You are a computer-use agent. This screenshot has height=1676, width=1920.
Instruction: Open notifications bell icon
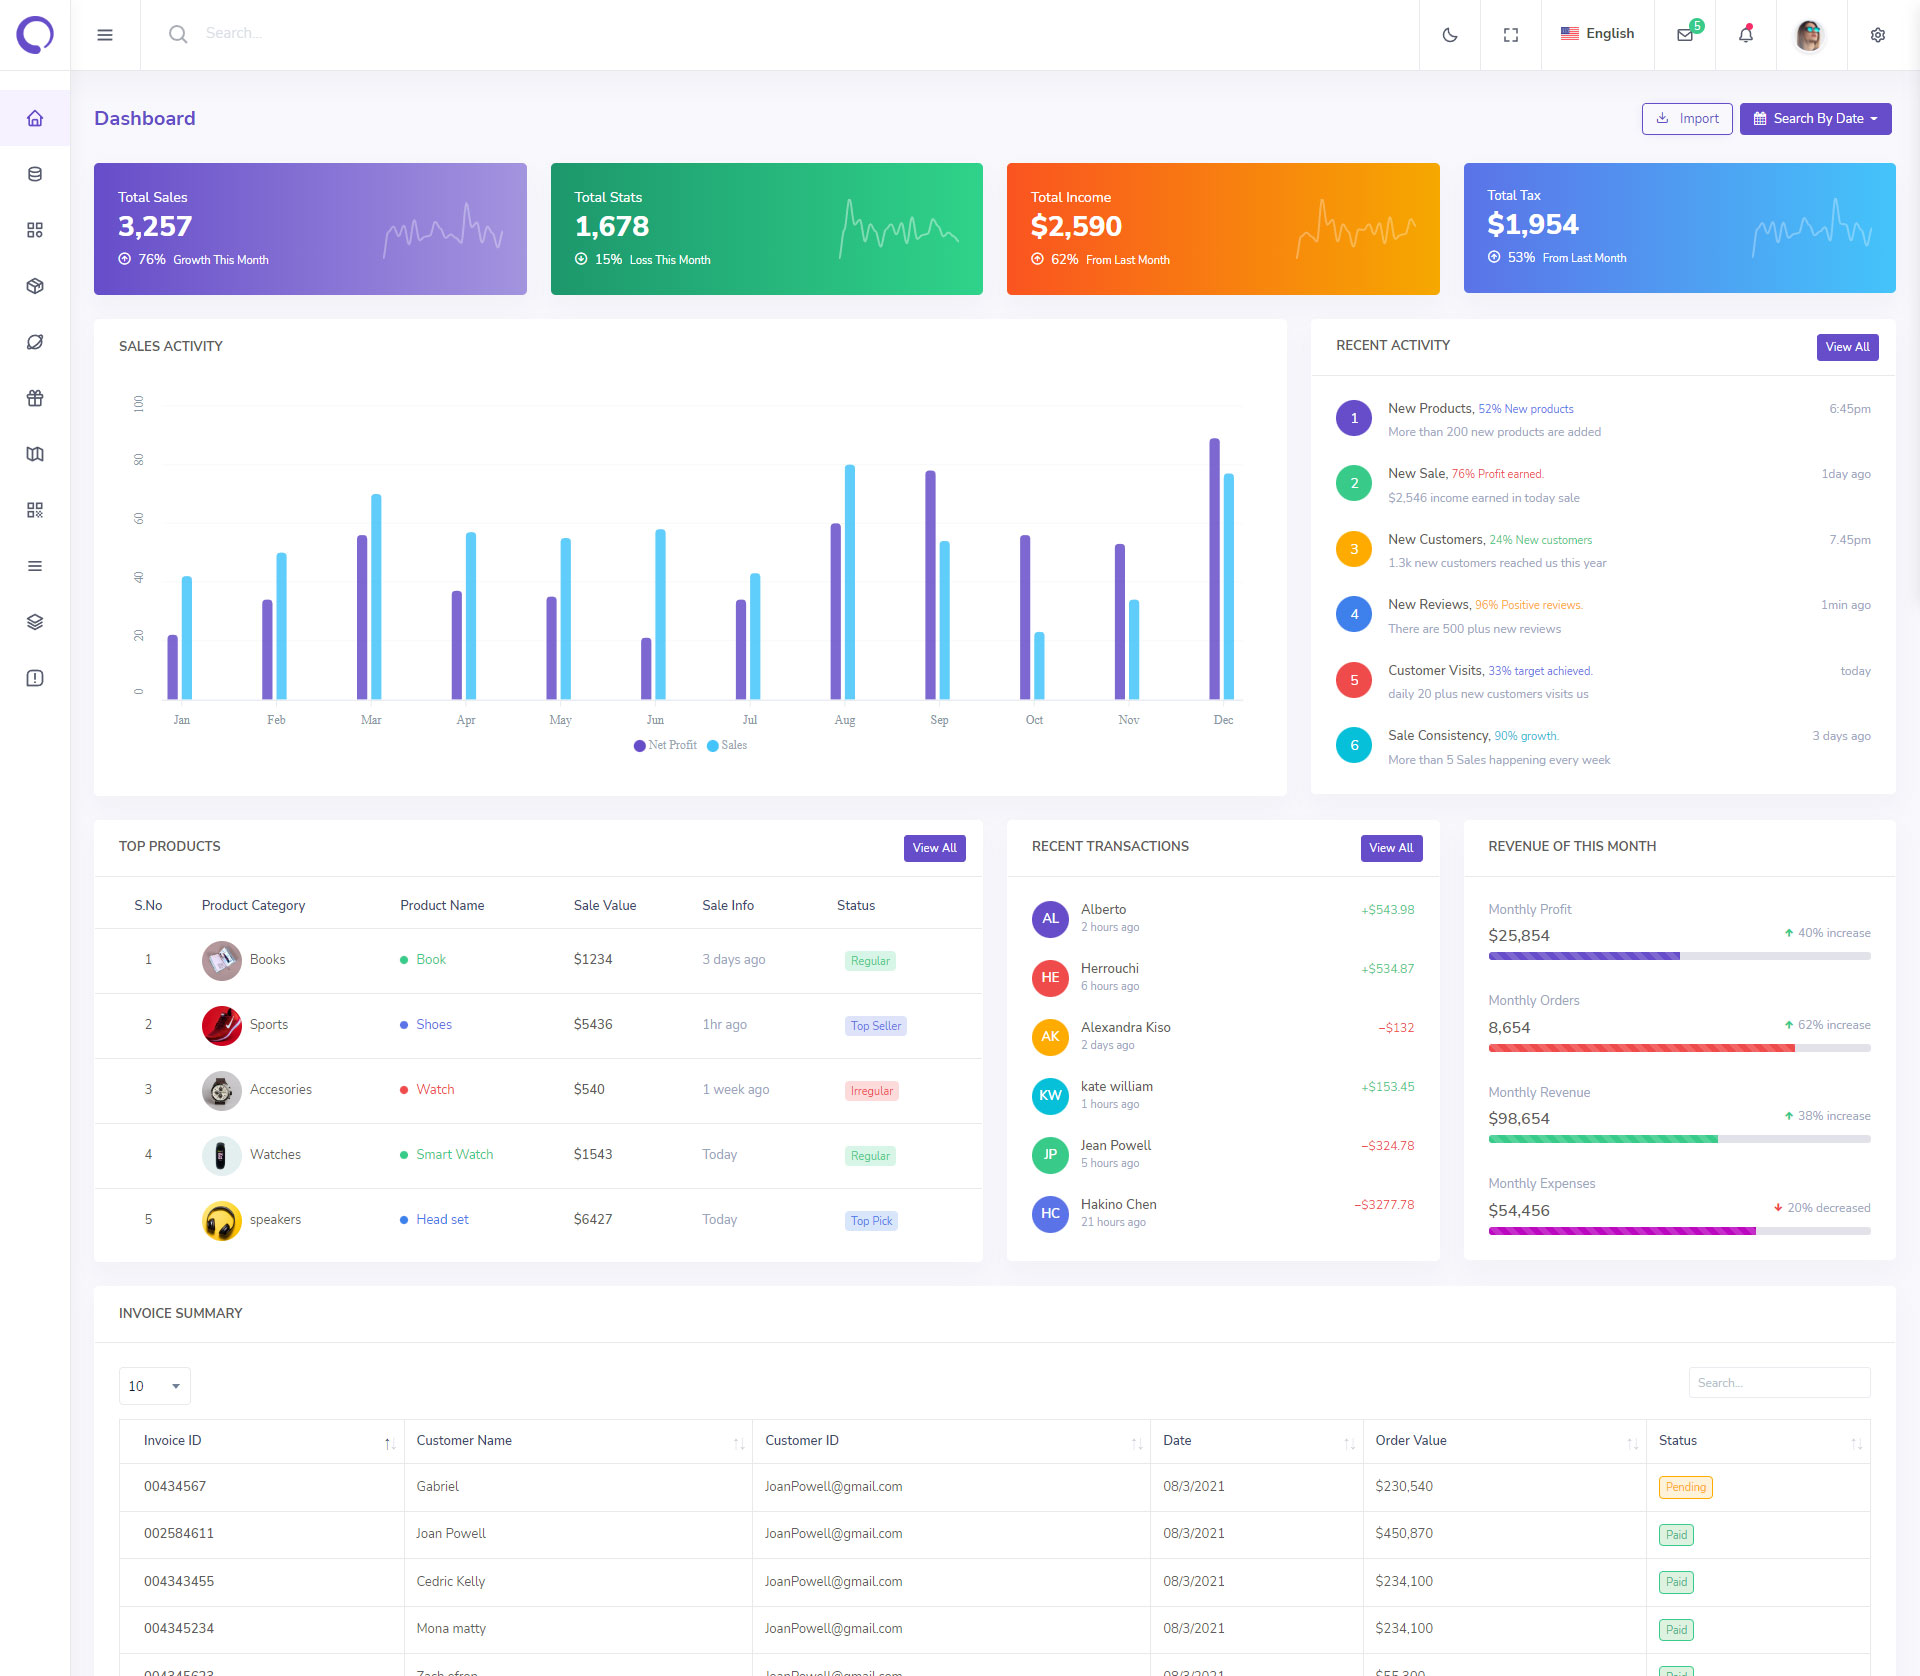pyautogui.click(x=1746, y=35)
